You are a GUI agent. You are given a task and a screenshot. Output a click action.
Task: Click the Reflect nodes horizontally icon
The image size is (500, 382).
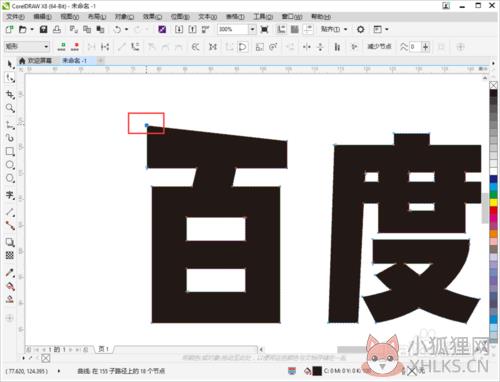pos(306,47)
